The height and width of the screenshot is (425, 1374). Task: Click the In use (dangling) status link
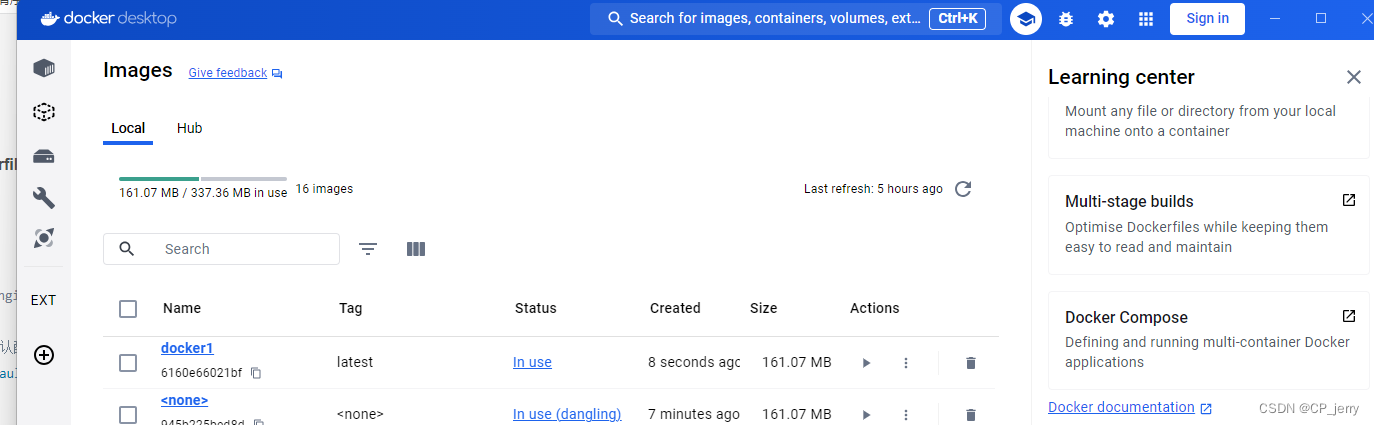pos(567,414)
